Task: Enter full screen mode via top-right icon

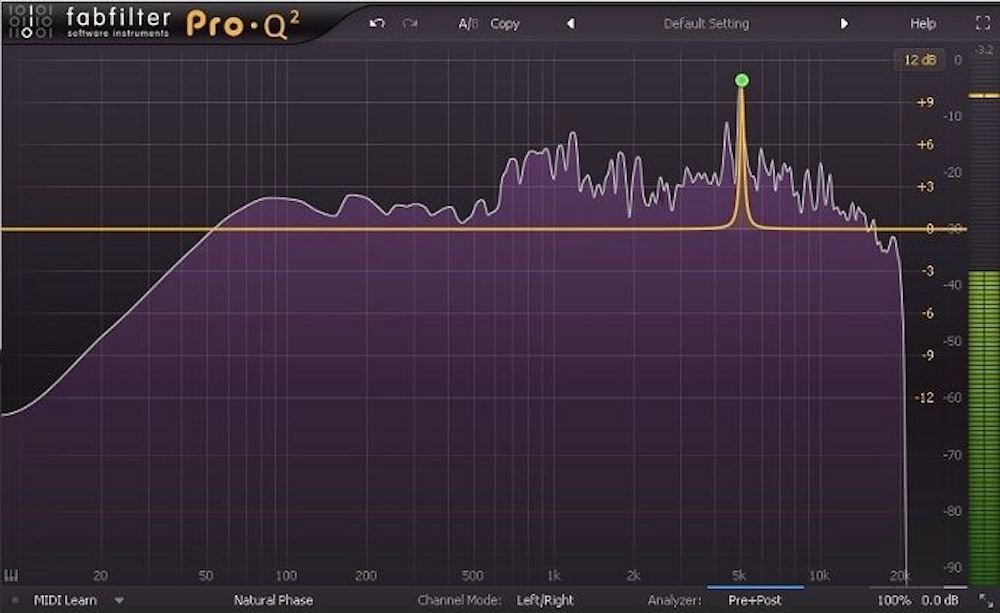Action: coord(981,23)
